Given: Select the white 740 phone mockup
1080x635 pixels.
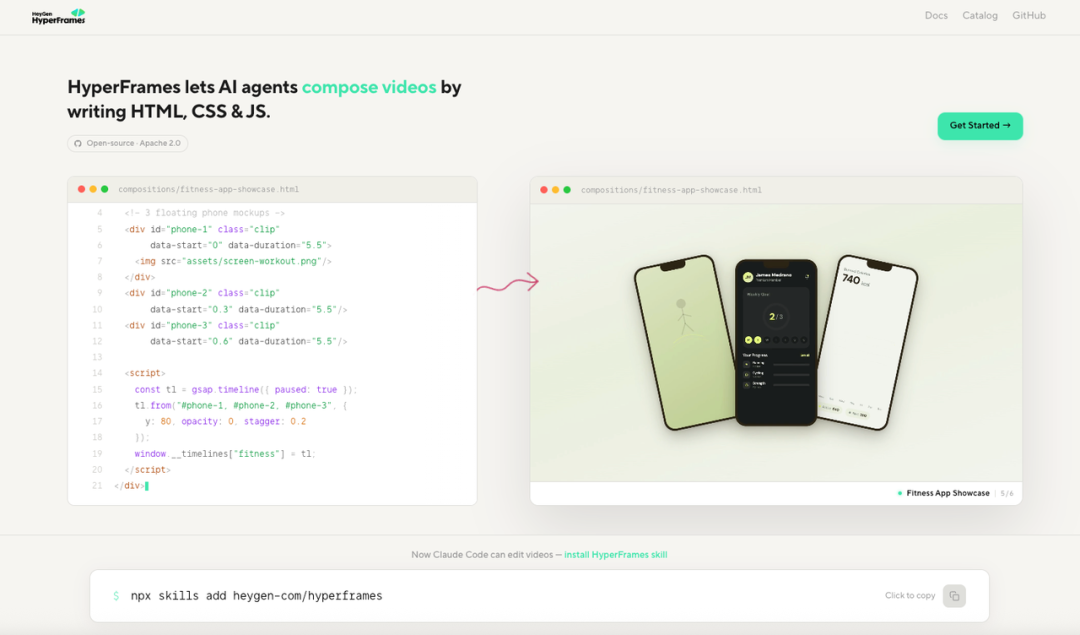Looking at the screenshot, I should pos(868,343).
